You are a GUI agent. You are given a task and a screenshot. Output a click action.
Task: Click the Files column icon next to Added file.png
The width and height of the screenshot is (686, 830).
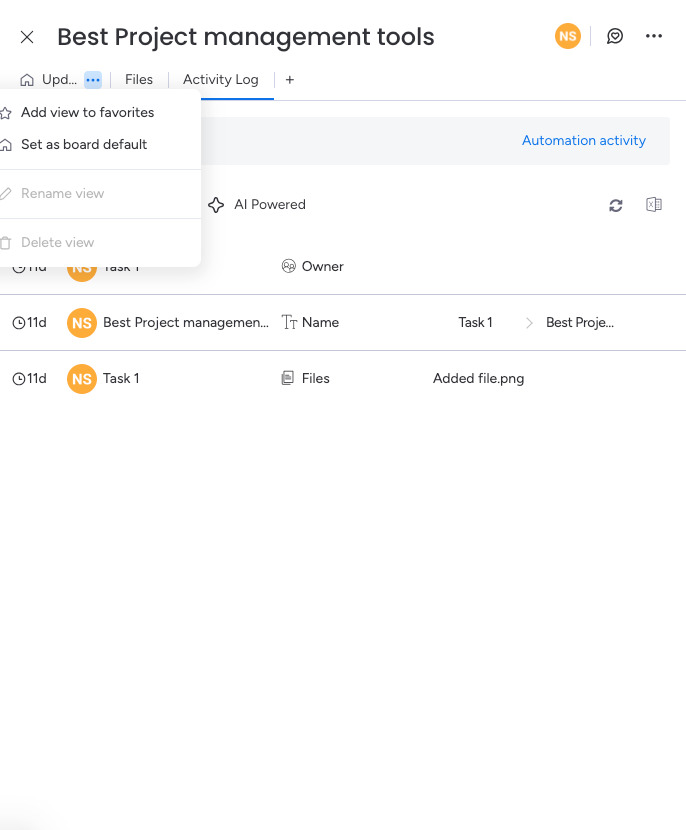coord(287,378)
